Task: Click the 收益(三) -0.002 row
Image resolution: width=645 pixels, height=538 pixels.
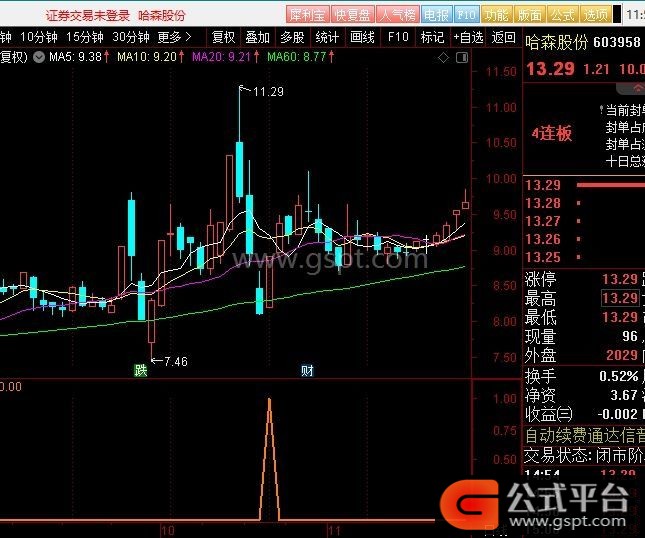Action: coord(584,414)
